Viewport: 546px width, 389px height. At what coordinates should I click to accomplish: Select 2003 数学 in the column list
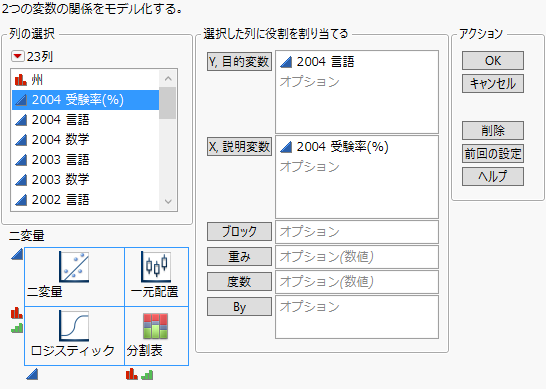pyautogui.click(x=85, y=180)
